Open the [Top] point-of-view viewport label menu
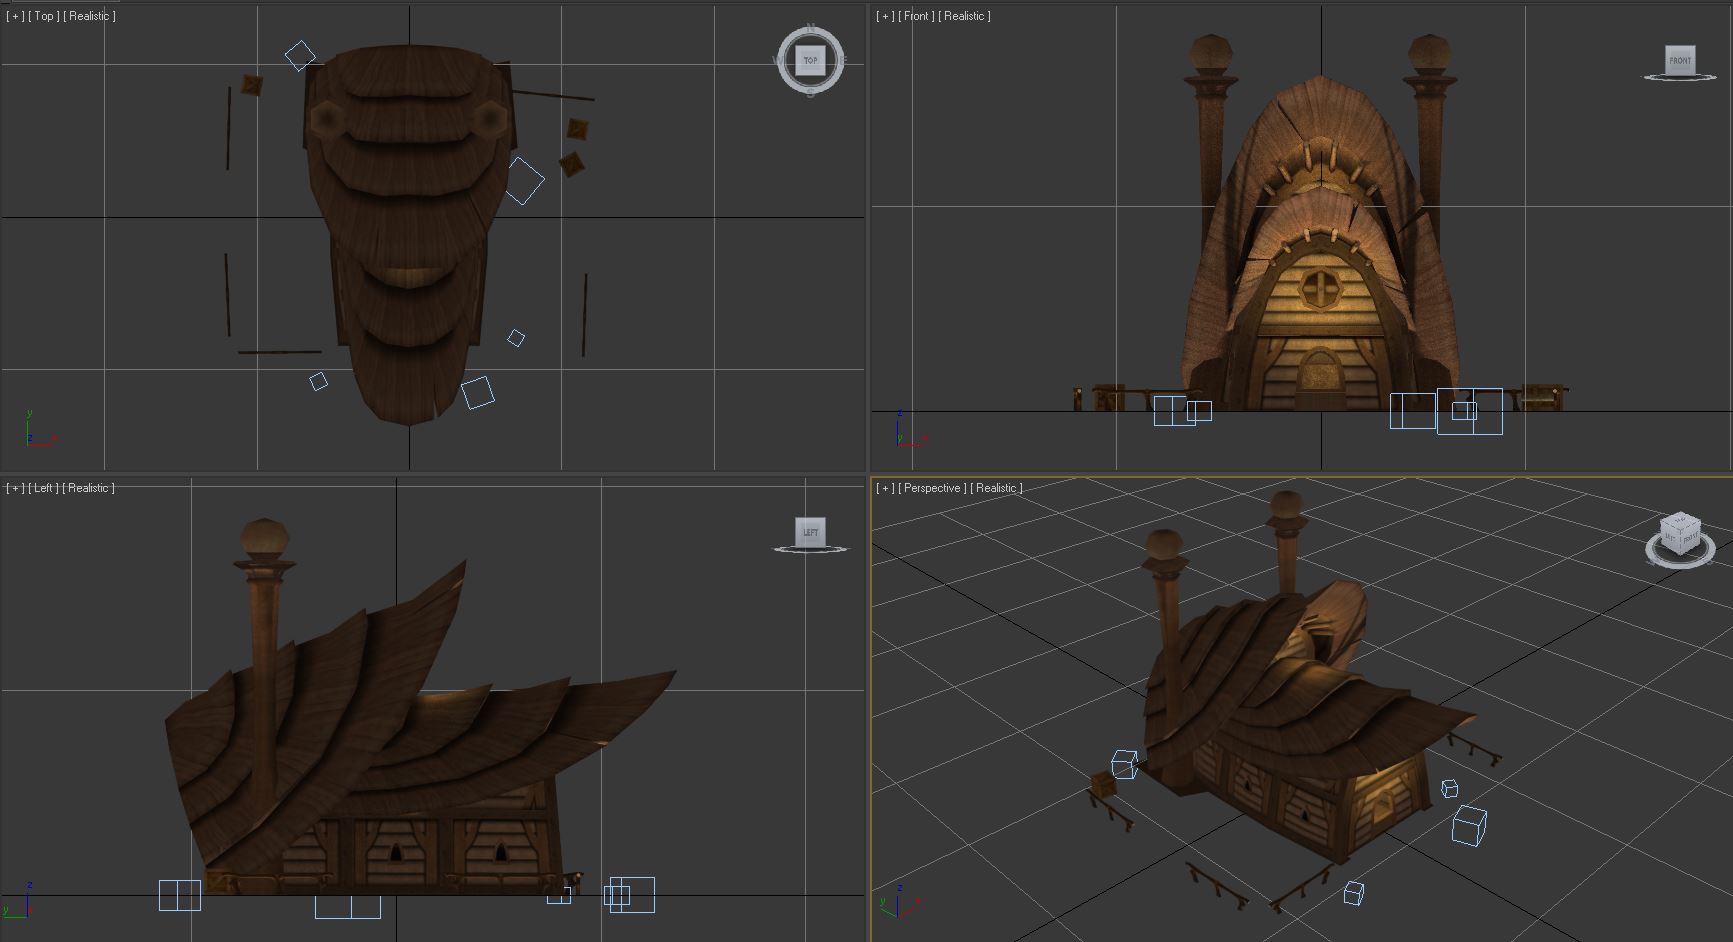Image resolution: width=1733 pixels, height=942 pixels. tap(44, 16)
